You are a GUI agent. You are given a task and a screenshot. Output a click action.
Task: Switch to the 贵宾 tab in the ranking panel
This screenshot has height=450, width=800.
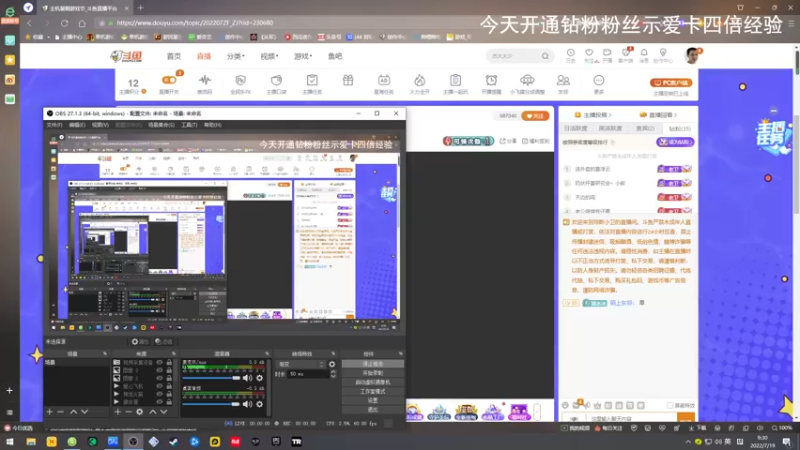point(645,129)
